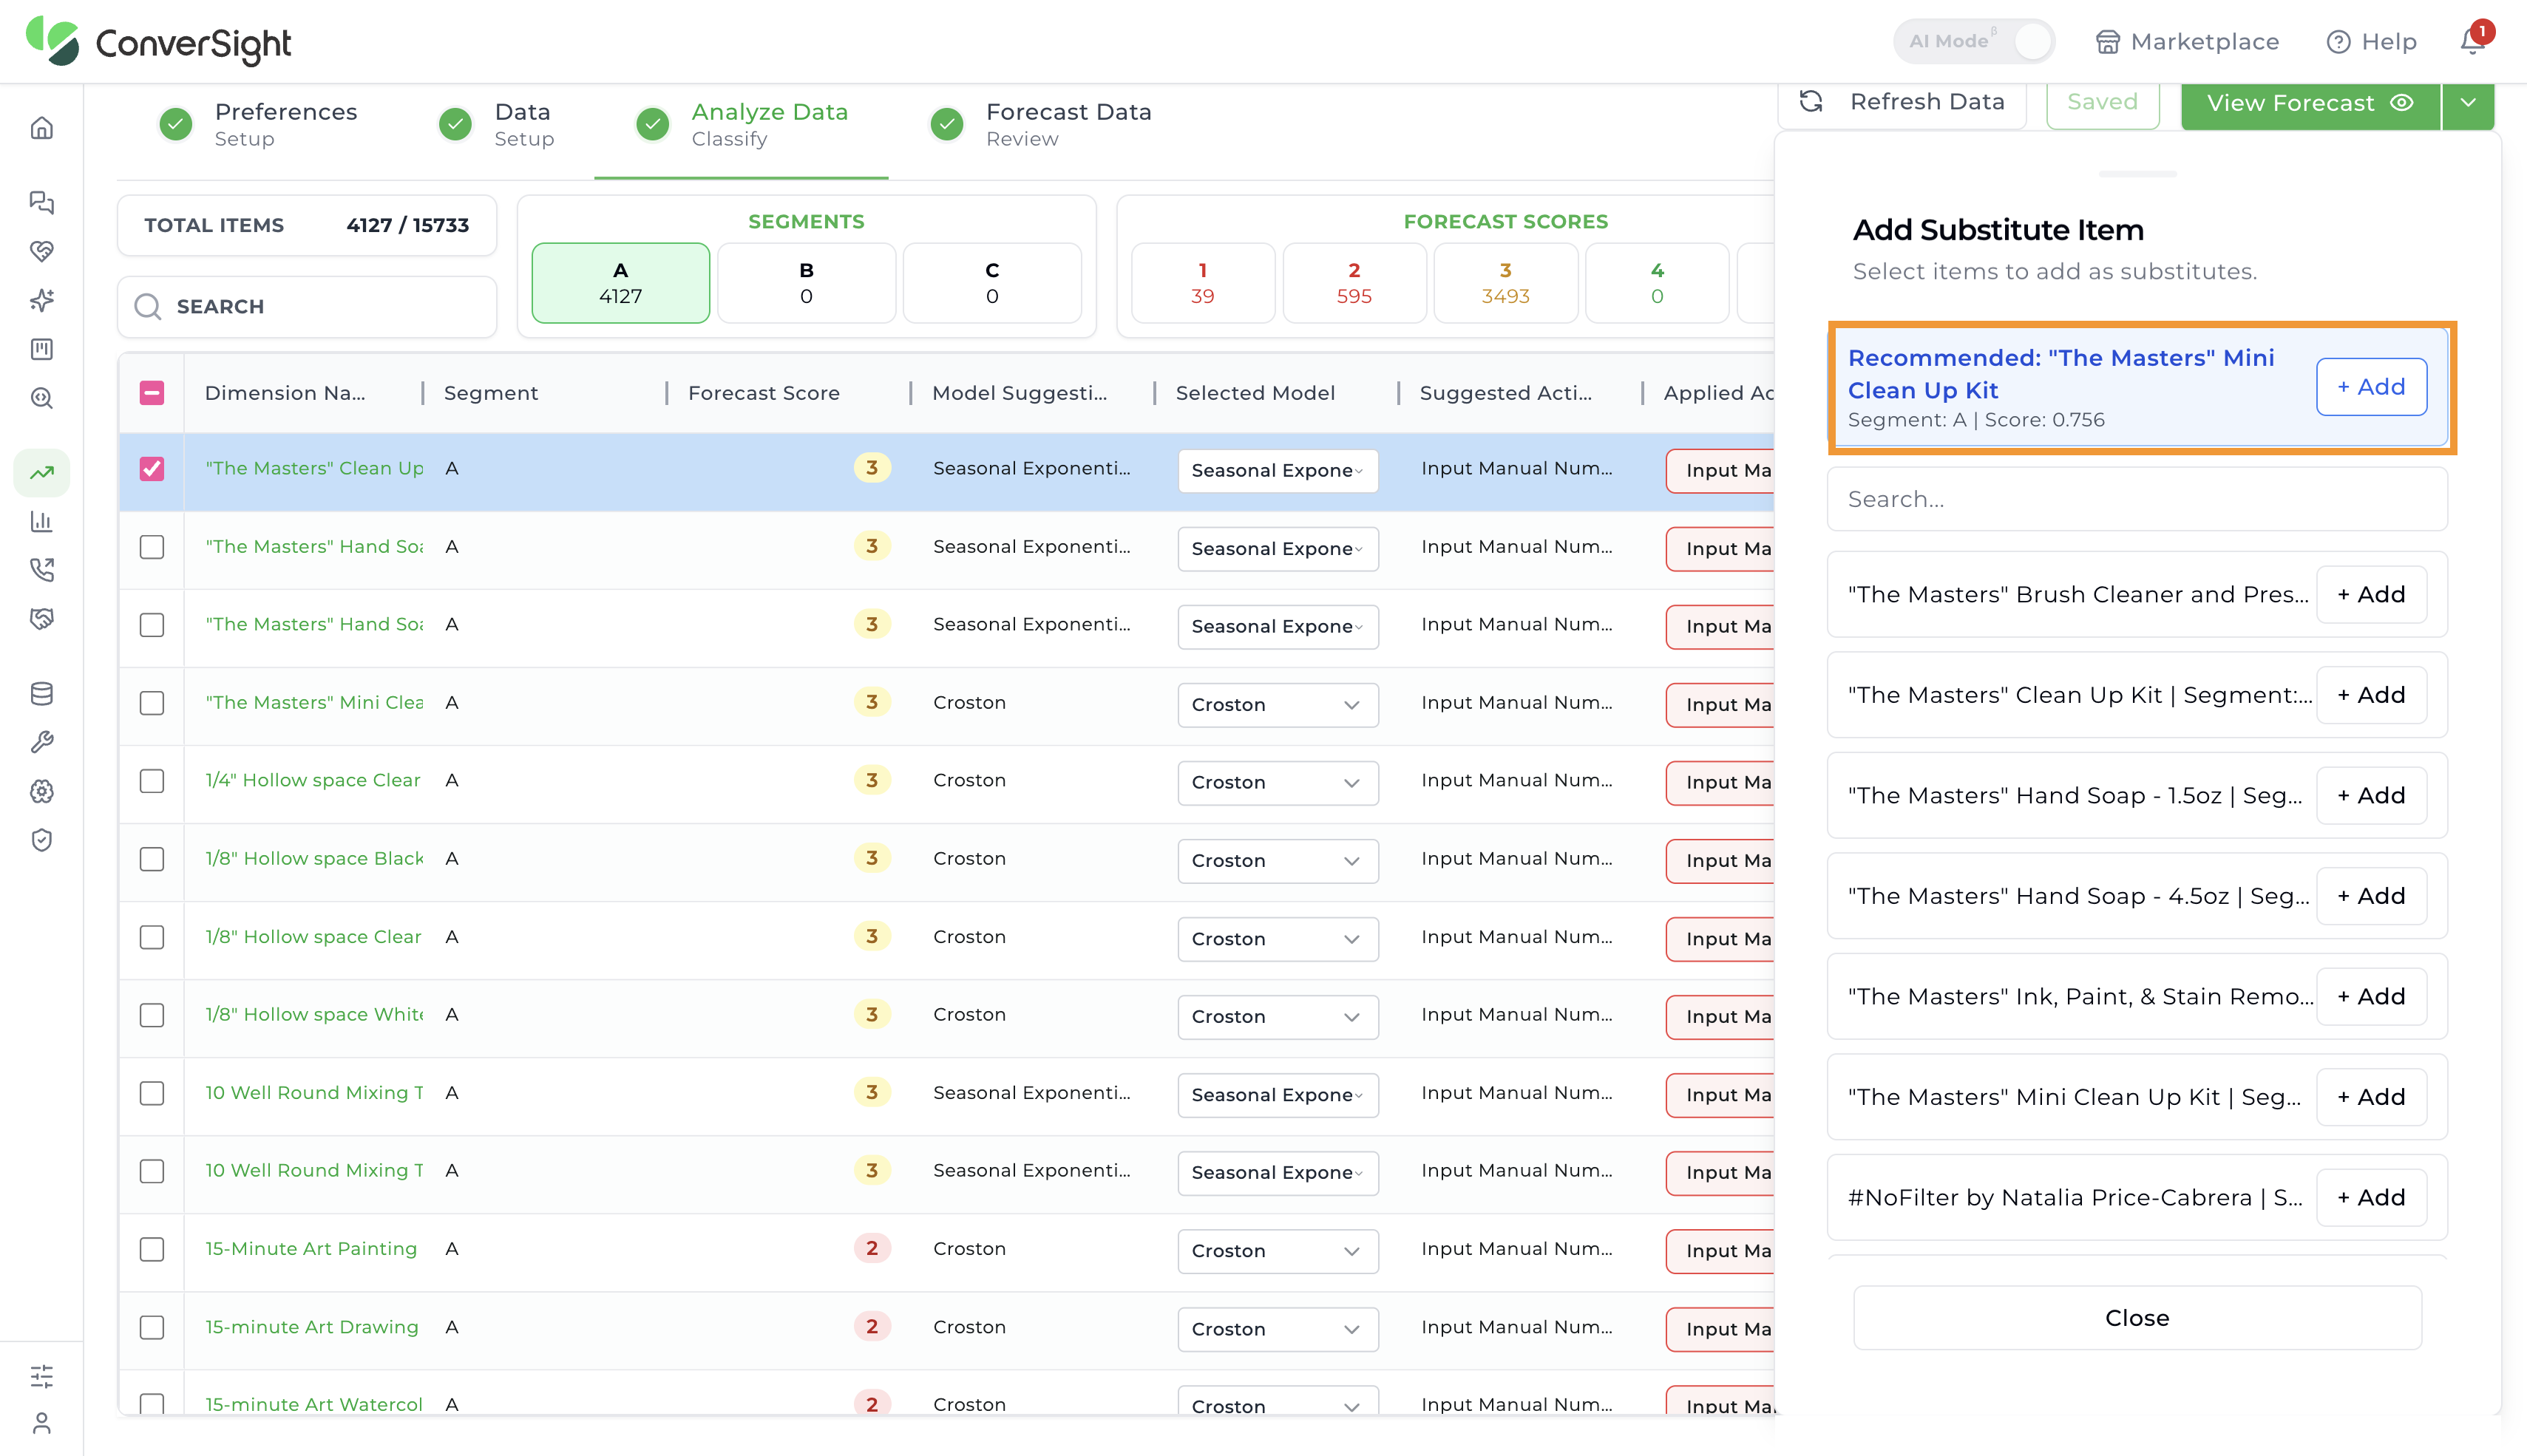This screenshot has height=1456, width=2527.
Task: Toggle the select-all header checkbox
Action: 152,393
